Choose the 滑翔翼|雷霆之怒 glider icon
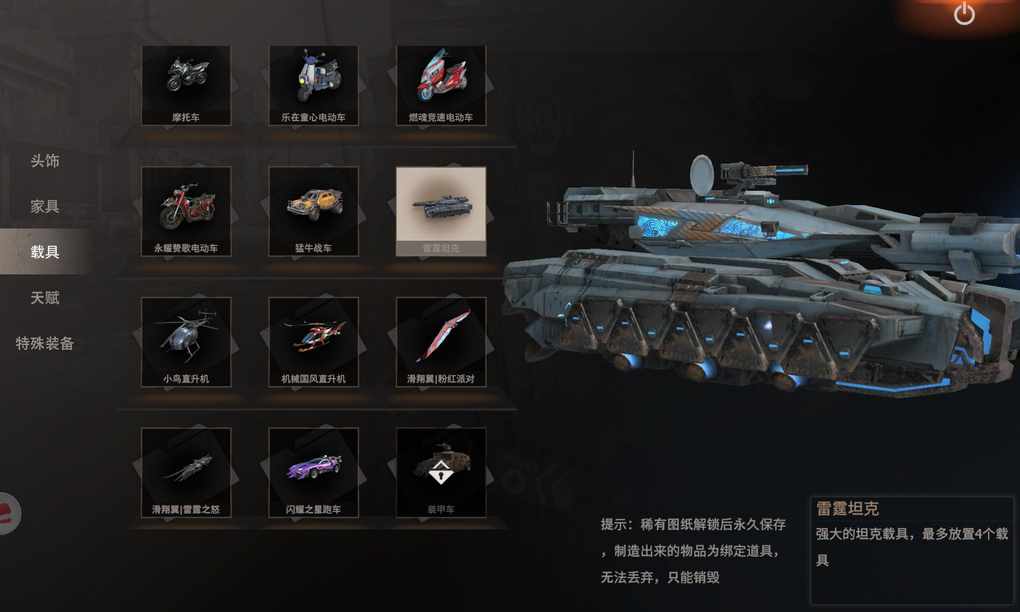1020x612 pixels. [186, 473]
